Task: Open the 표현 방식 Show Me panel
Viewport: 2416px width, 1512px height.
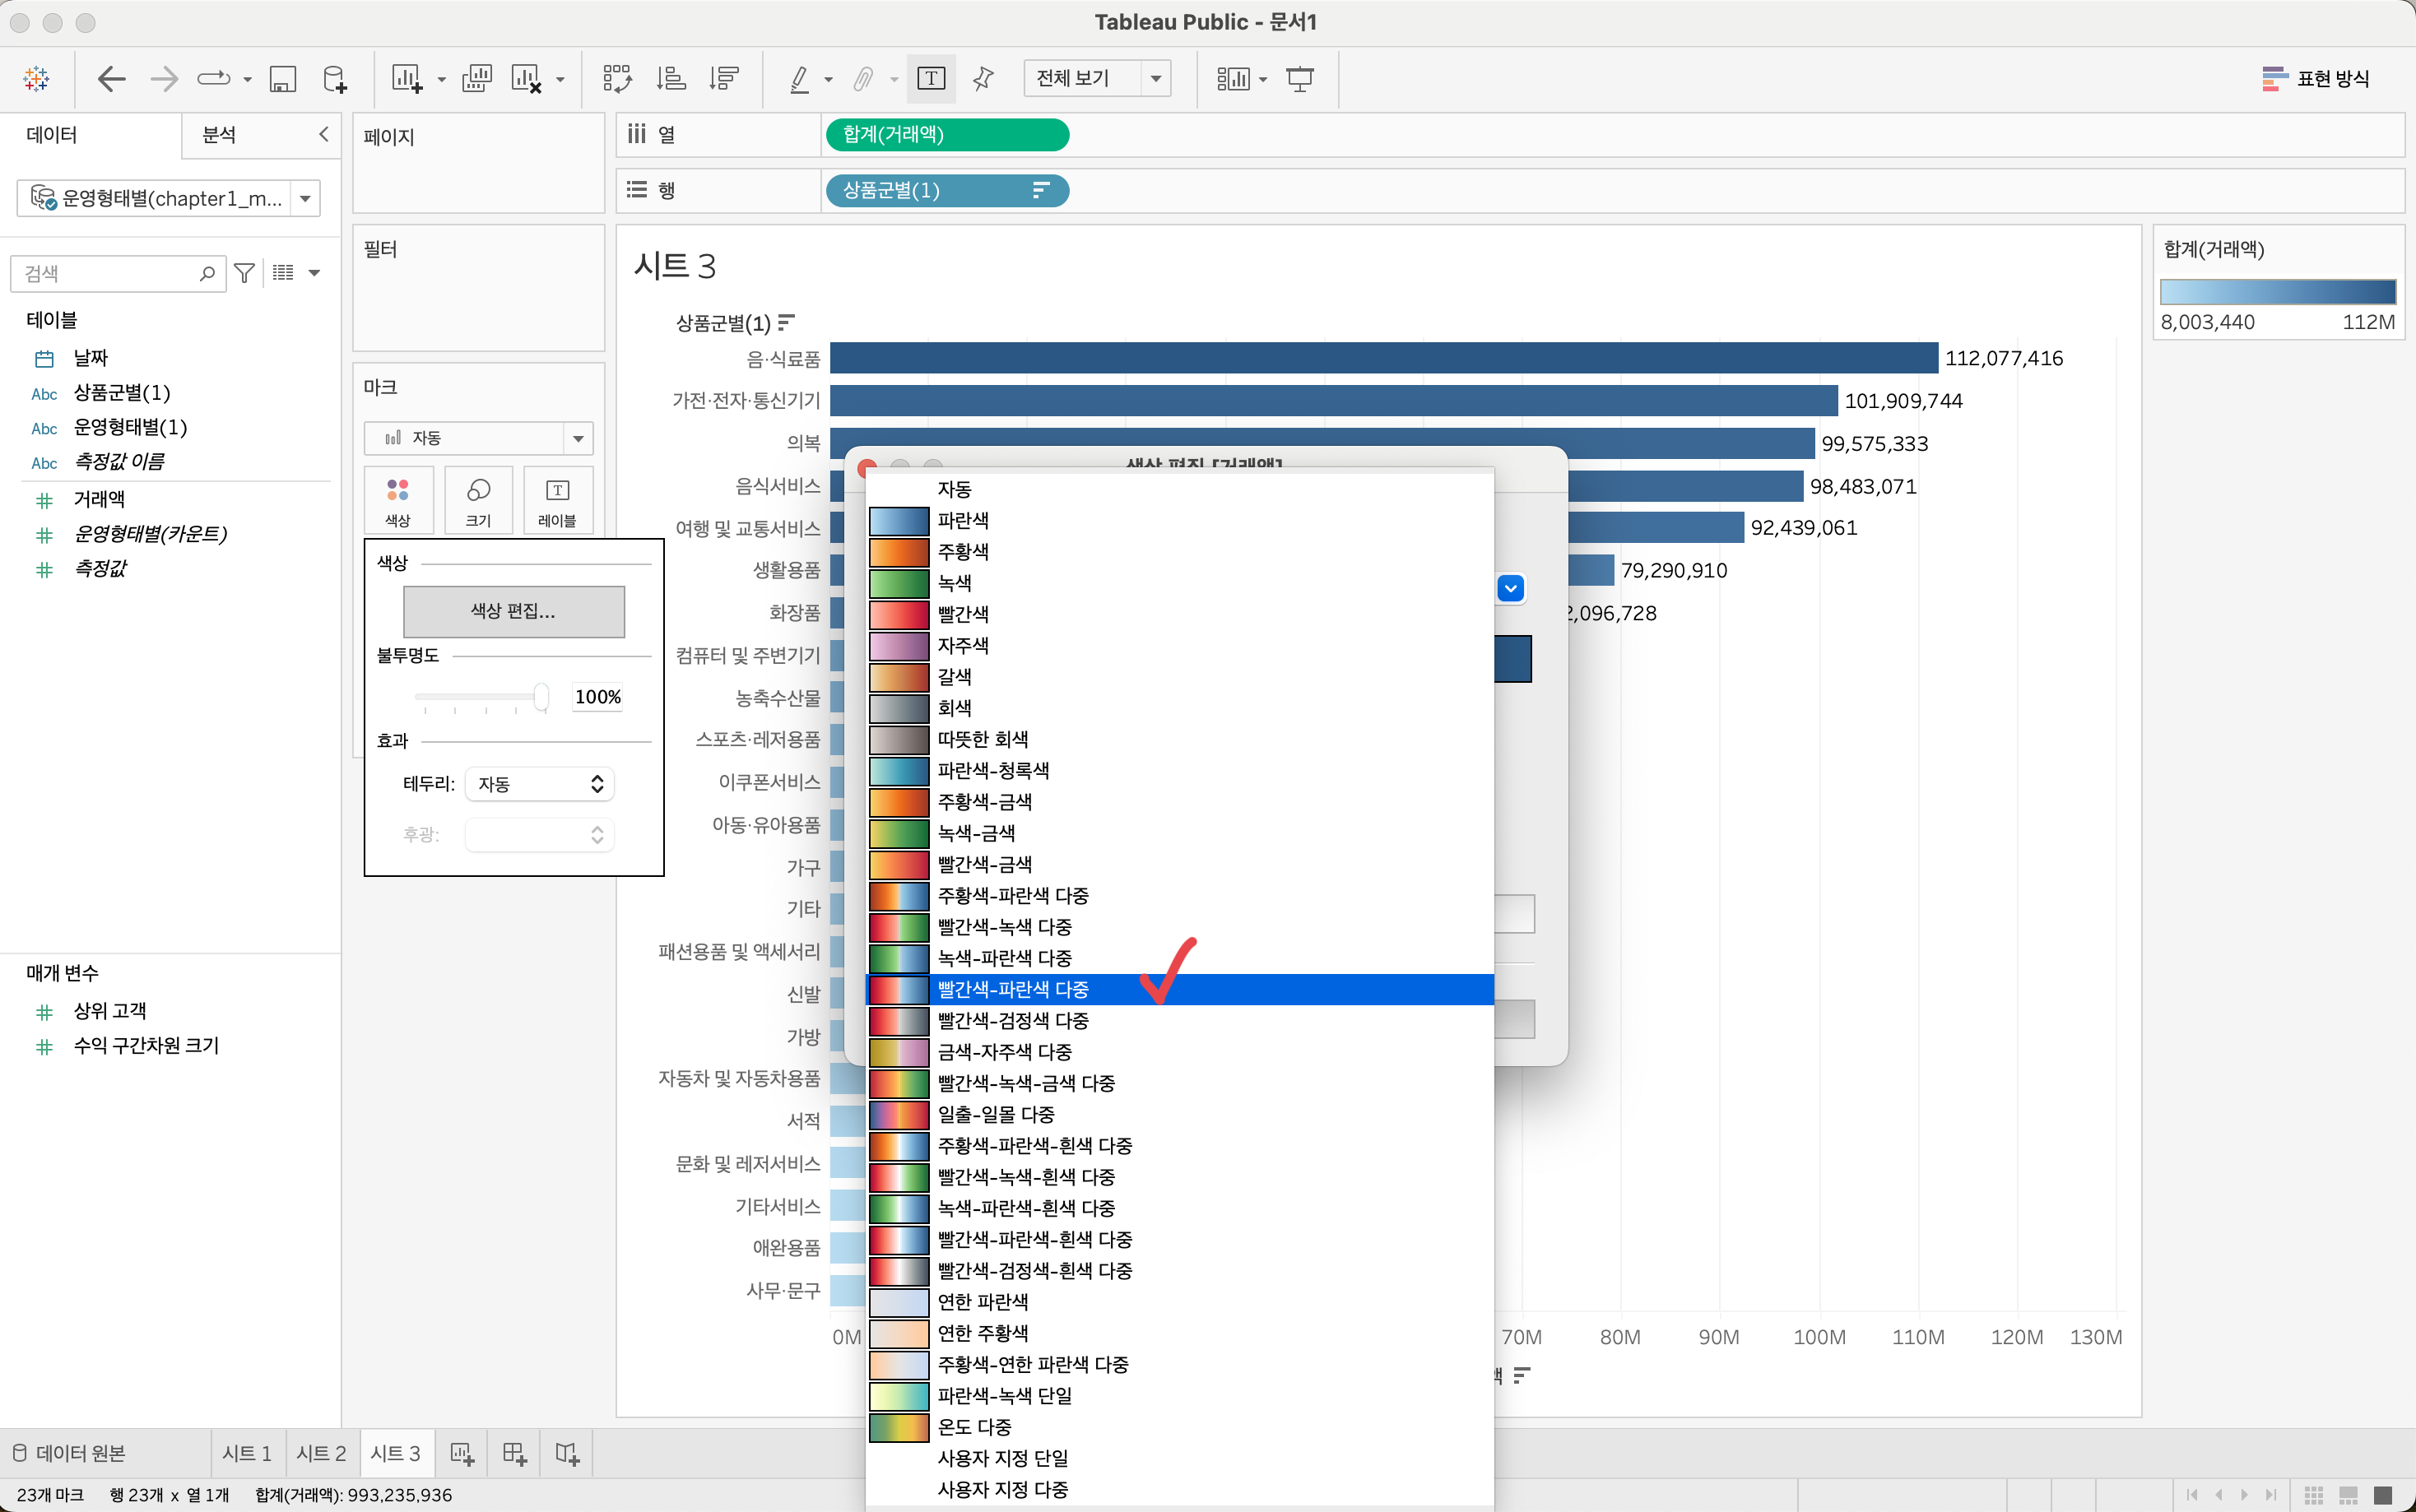Action: coord(2316,78)
